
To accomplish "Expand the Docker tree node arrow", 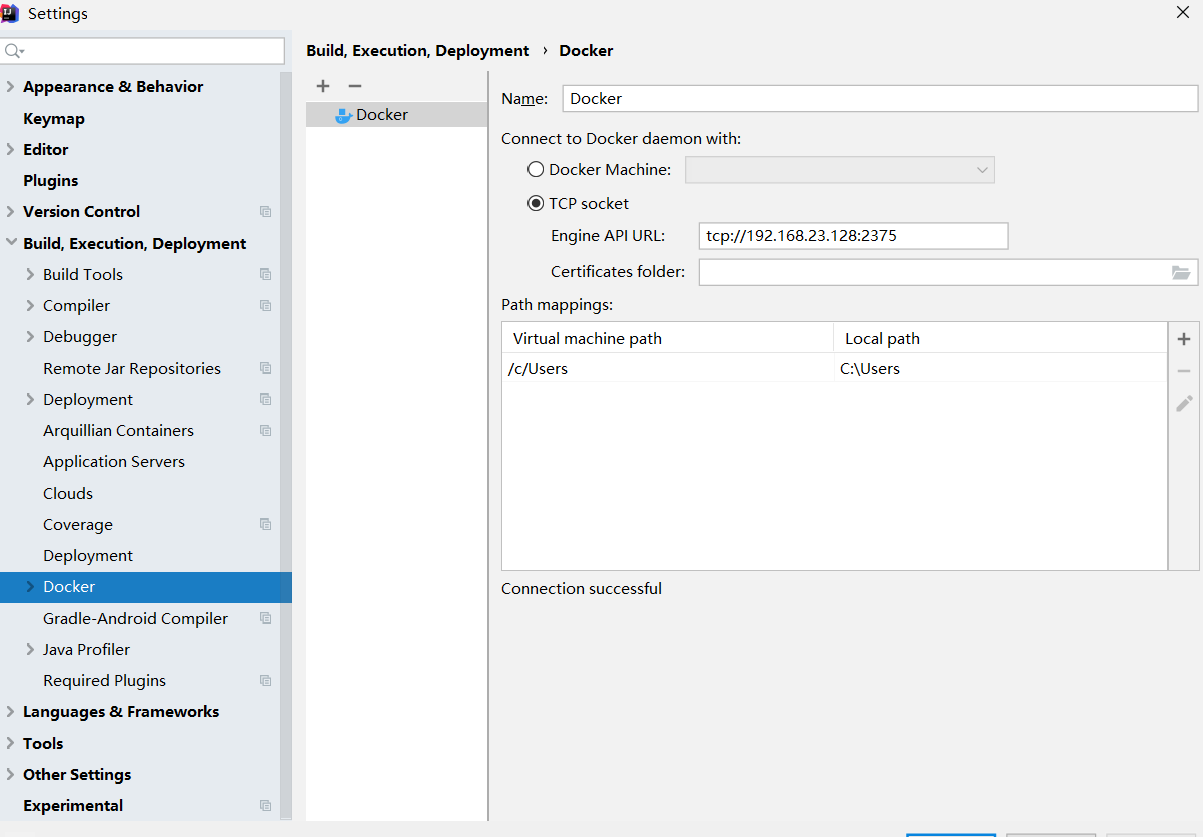I will (x=30, y=587).
